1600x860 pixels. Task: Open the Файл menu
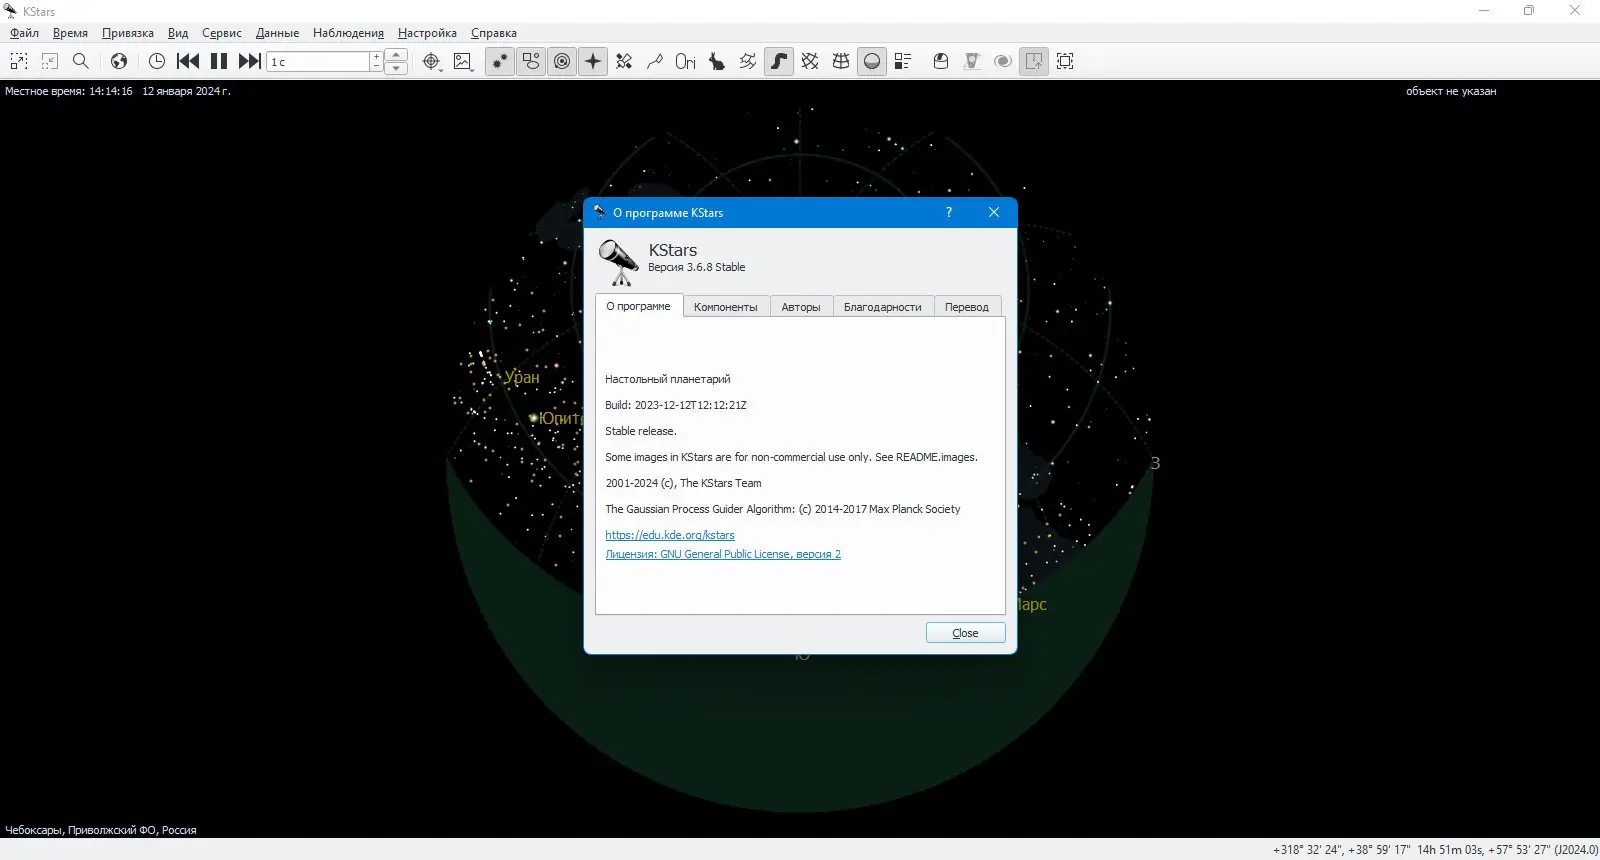coord(24,33)
